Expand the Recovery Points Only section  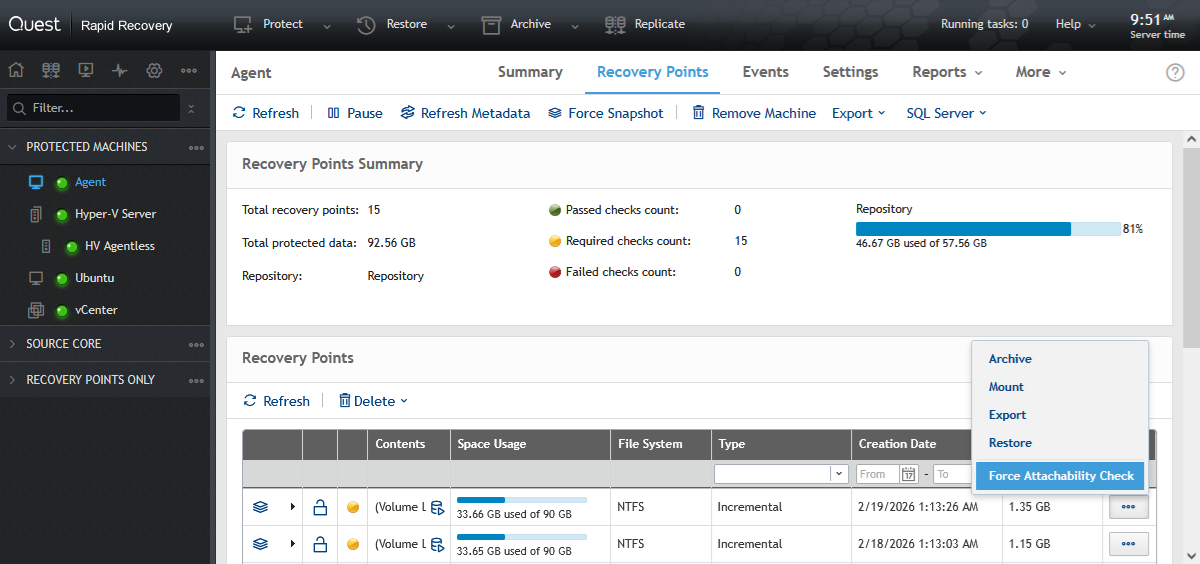point(13,380)
